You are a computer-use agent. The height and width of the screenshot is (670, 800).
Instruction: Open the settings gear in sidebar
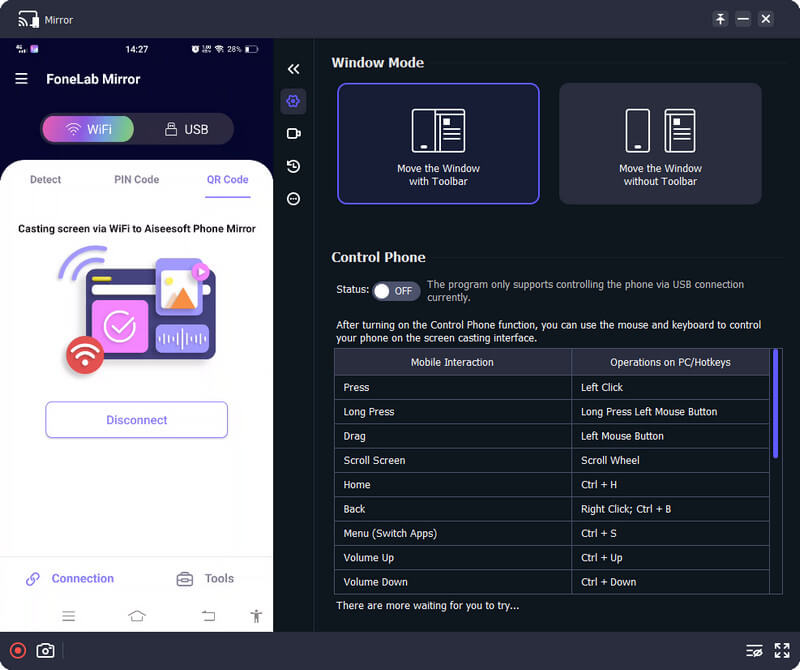(293, 101)
